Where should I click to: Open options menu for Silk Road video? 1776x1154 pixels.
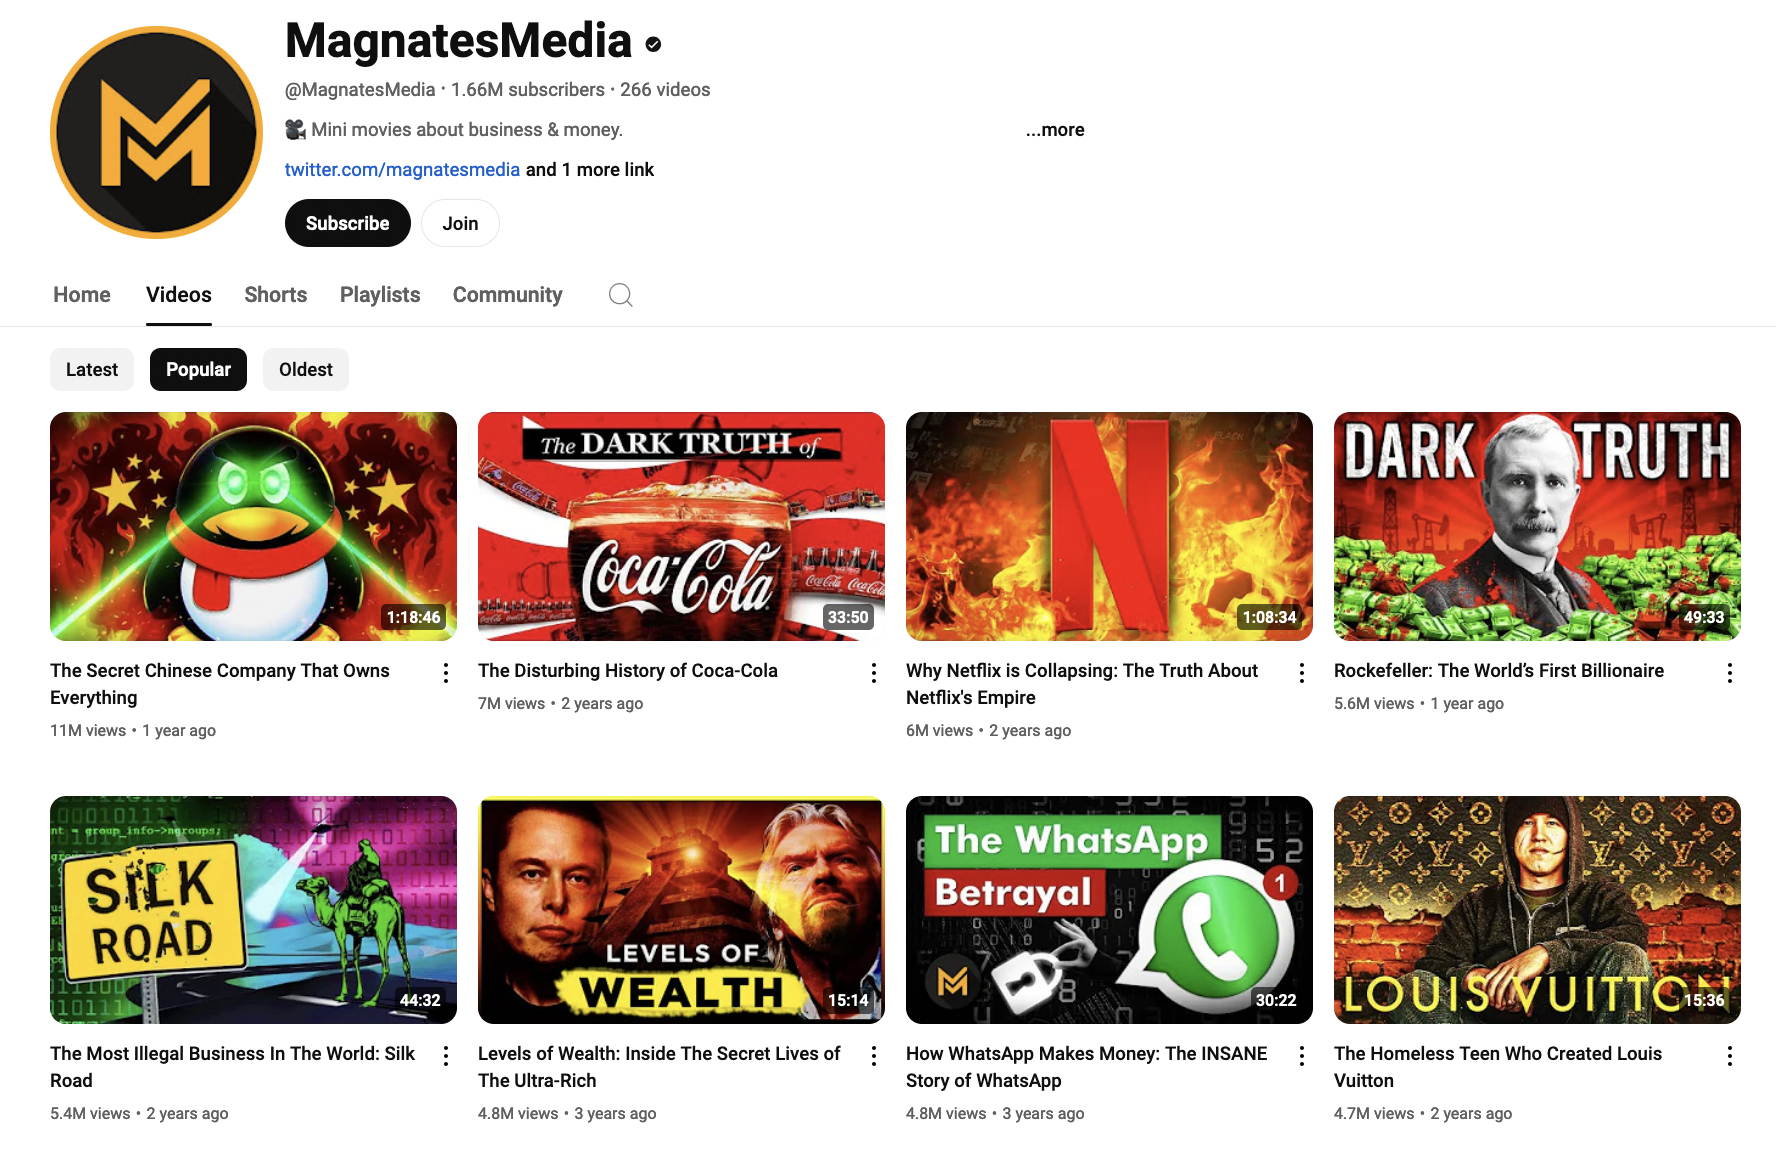pyautogui.click(x=446, y=1056)
